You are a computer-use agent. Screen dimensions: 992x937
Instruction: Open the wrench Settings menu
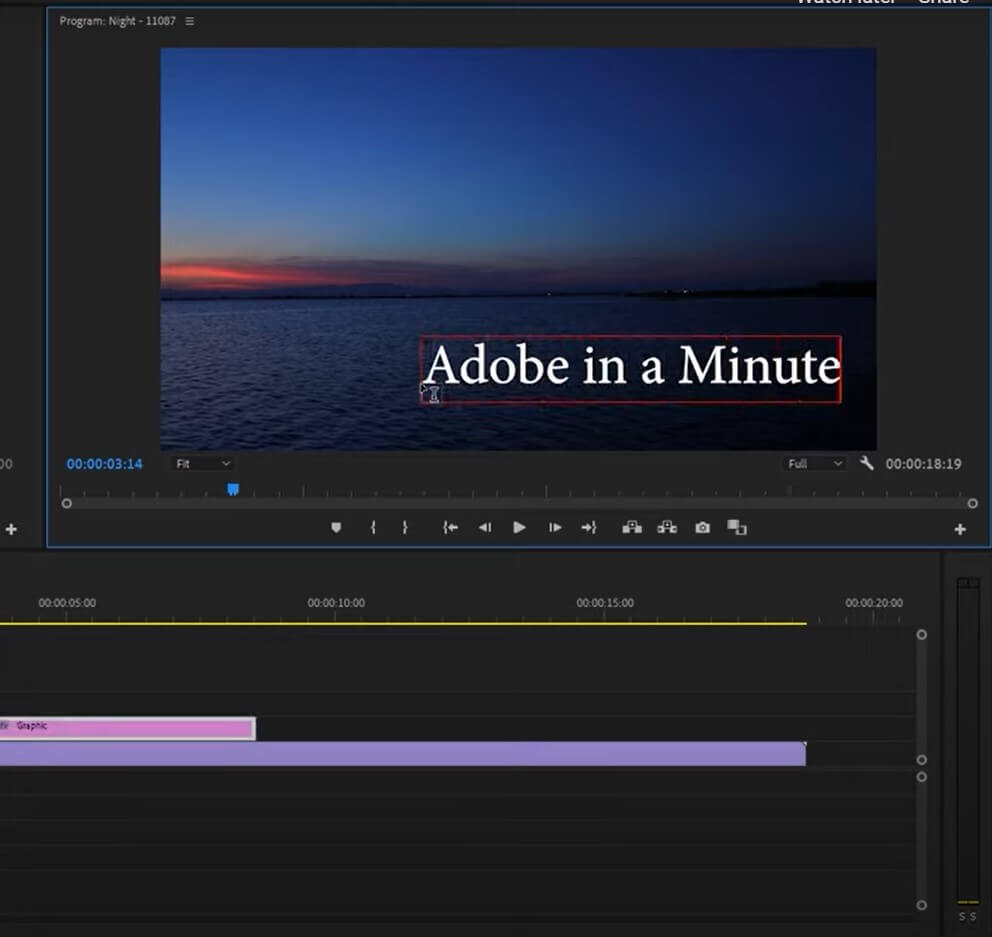pyautogui.click(x=867, y=464)
